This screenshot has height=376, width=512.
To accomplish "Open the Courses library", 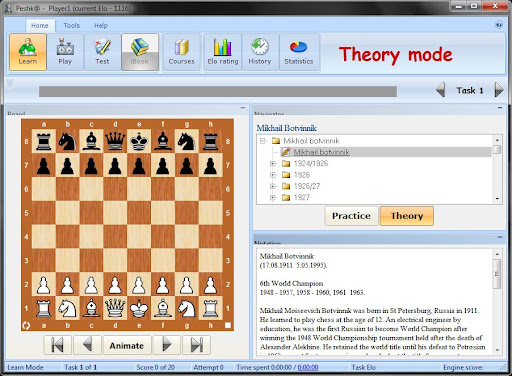I will pyautogui.click(x=182, y=52).
